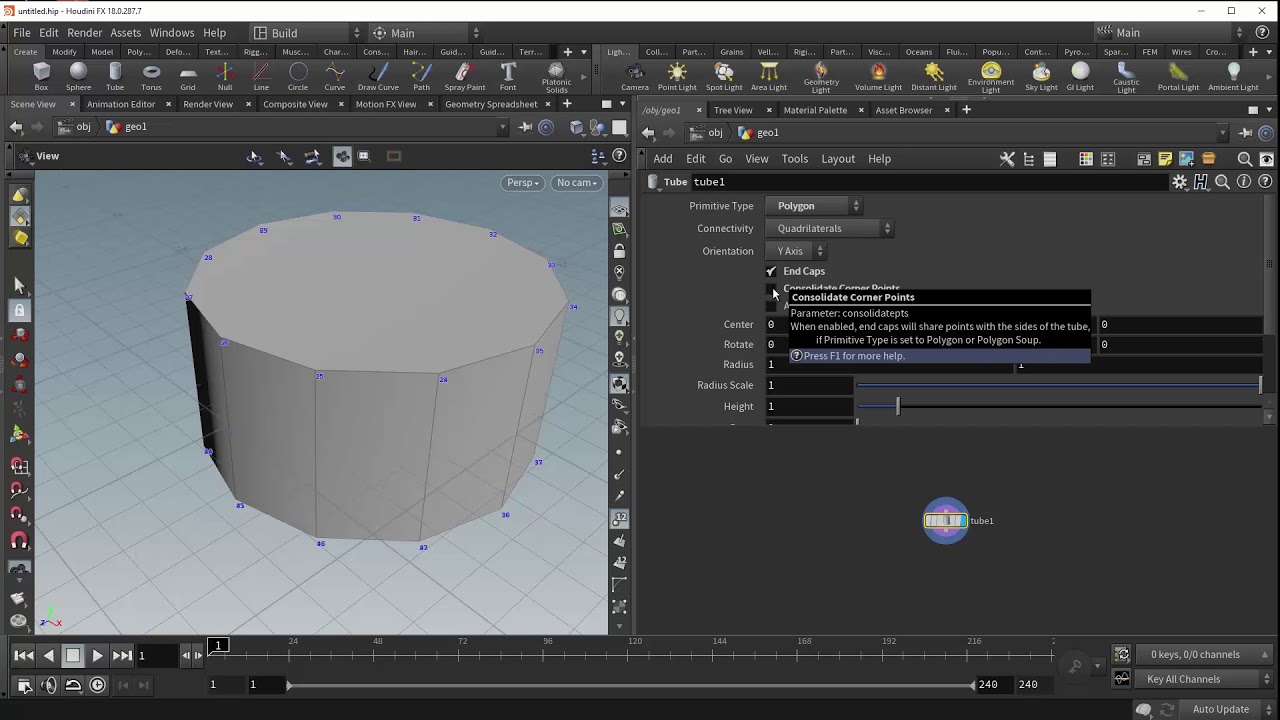Enable Consolidate Corner Points checkbox
The image size is (1280, 720).
tap(771, 289)
